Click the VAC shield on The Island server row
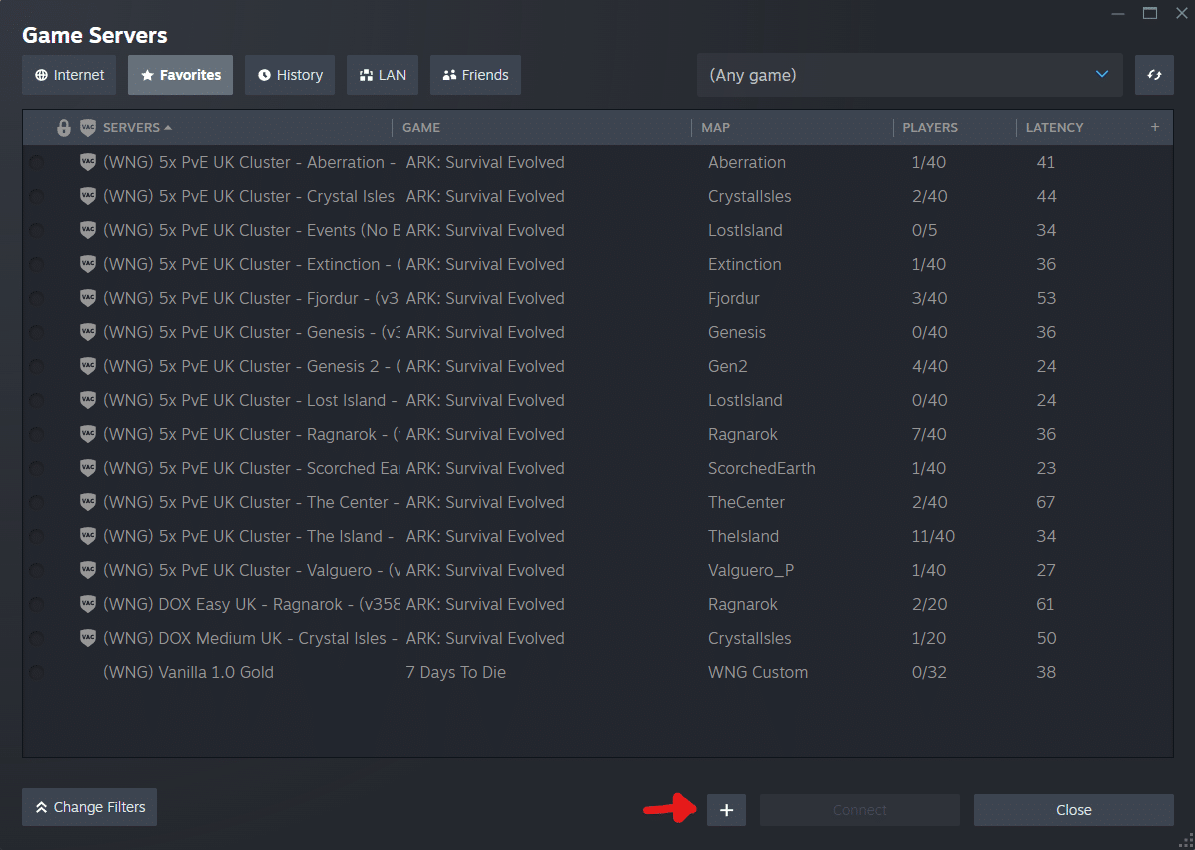 click(x=88, y=536)
